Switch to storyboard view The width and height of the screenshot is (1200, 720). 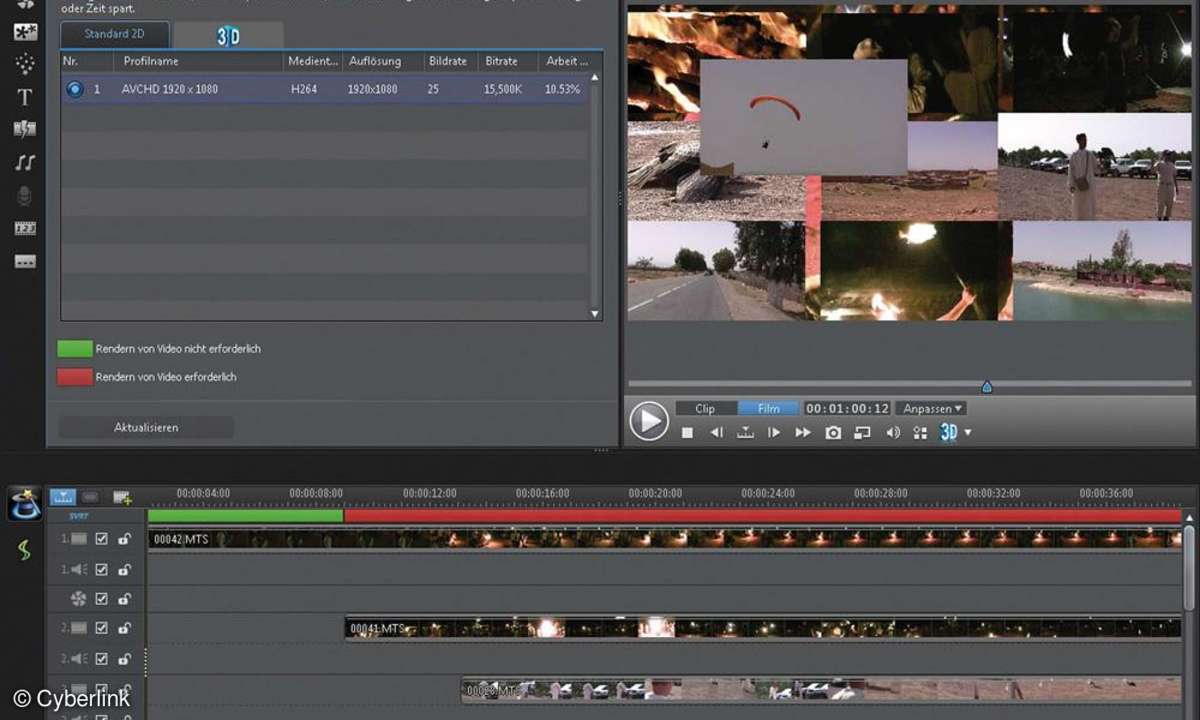click(90, 497)
